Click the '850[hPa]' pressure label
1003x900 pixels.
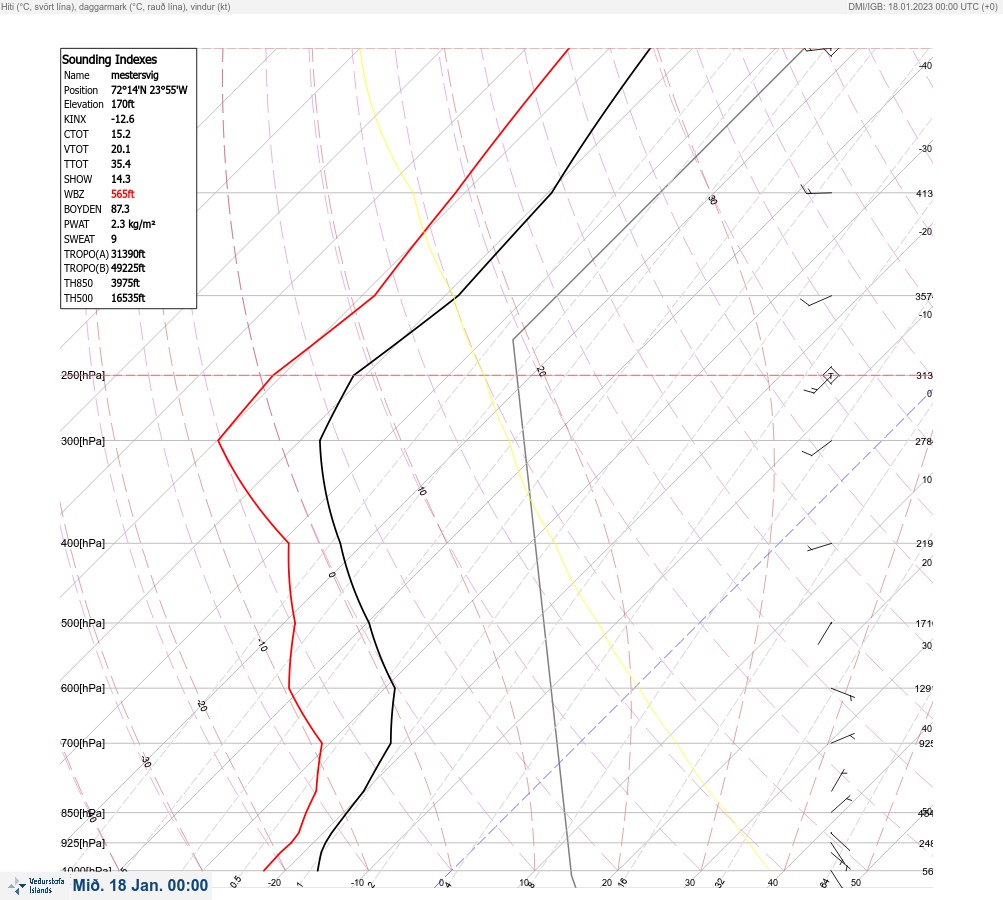(83, 813)
